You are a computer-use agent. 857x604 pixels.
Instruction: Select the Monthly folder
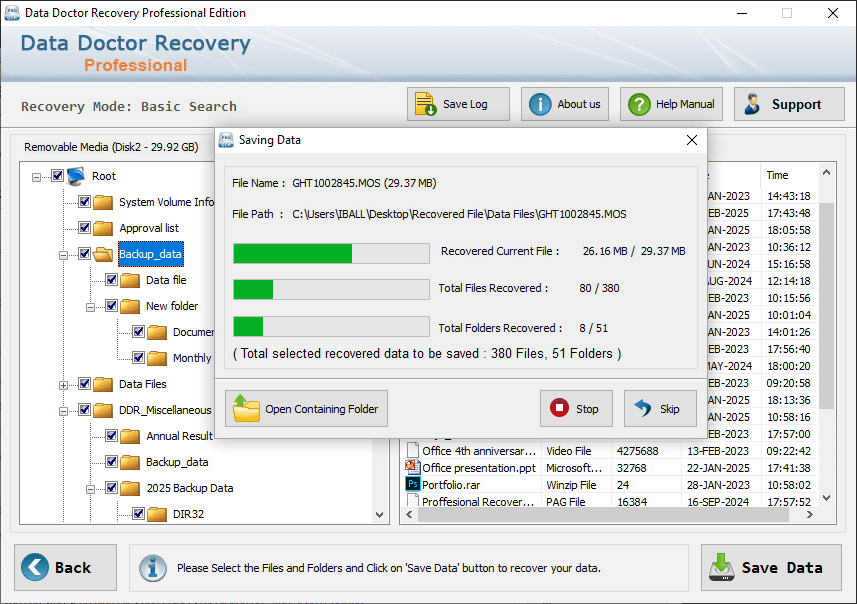coord(192,358)
